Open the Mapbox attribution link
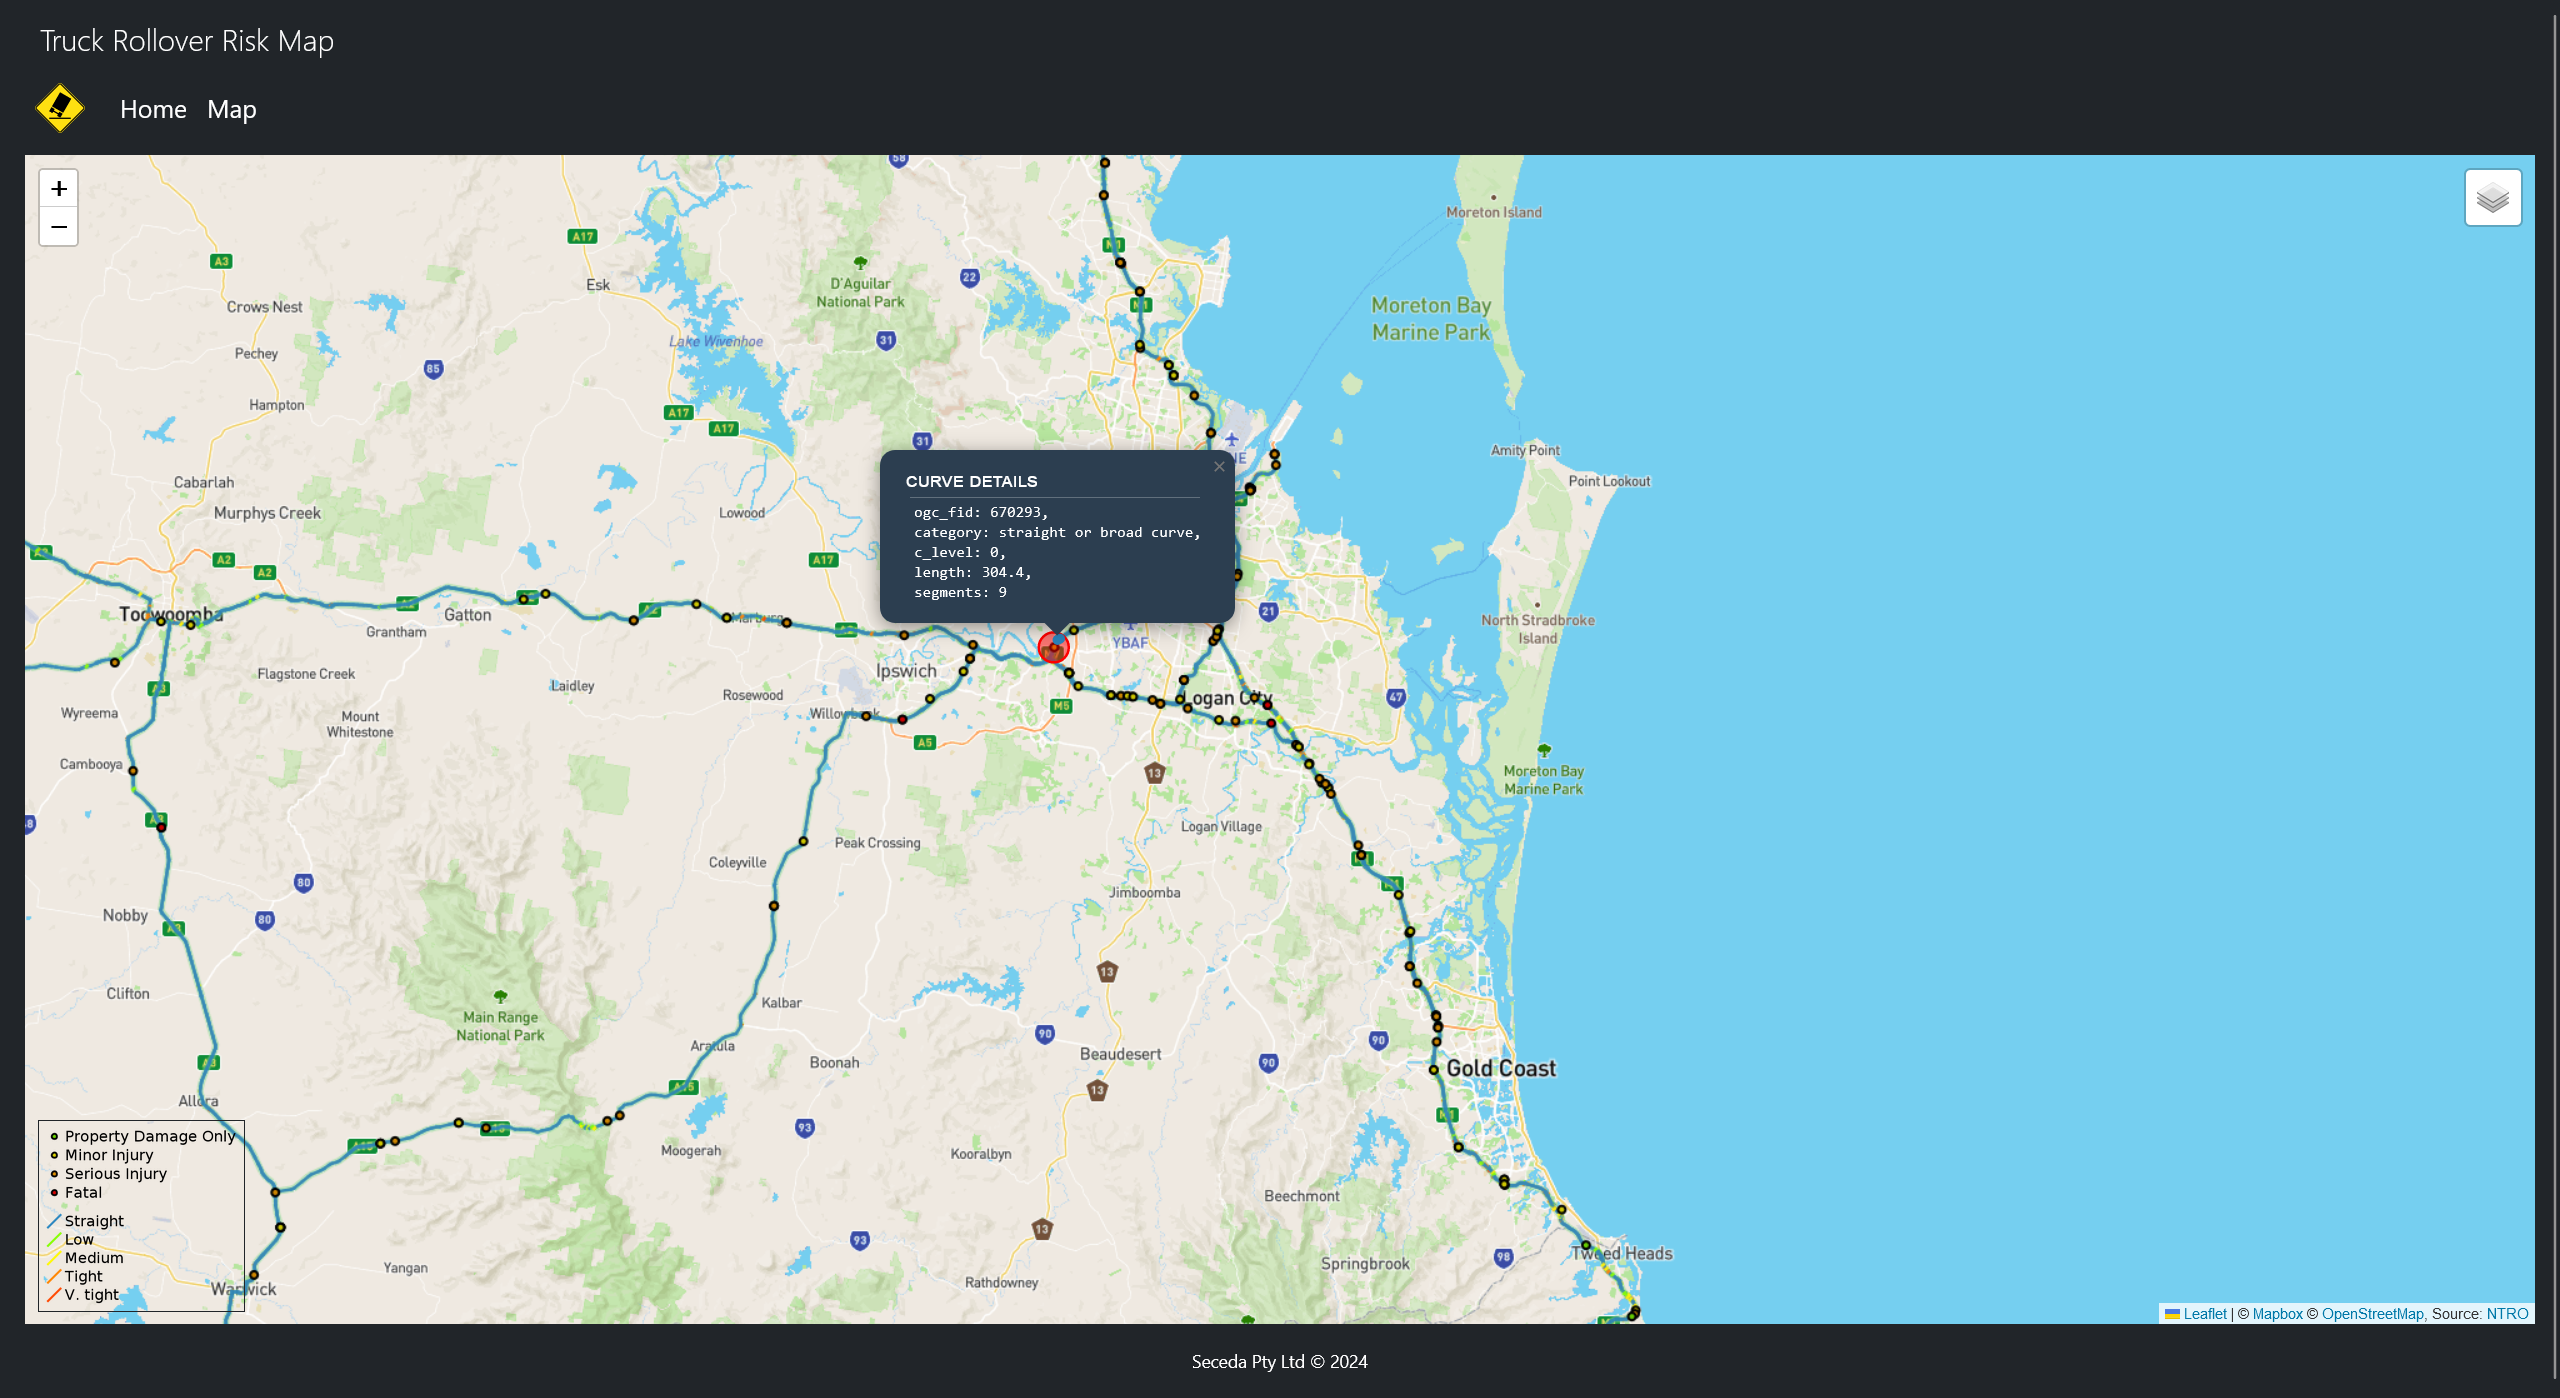 [x=2277, y=1314]
